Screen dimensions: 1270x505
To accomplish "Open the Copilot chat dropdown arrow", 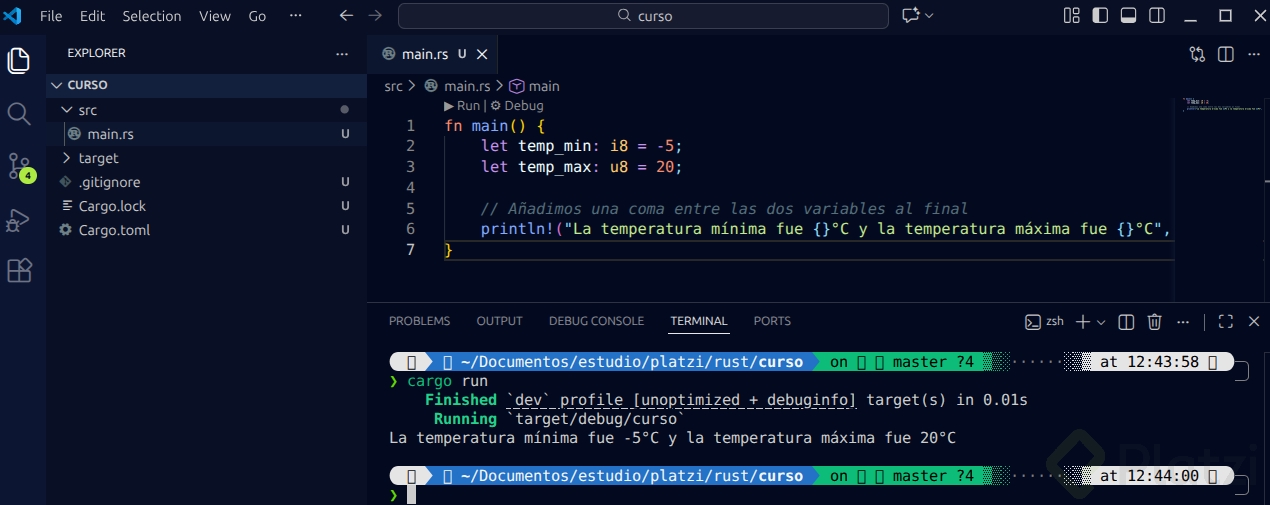I will (x=930, y=16).
